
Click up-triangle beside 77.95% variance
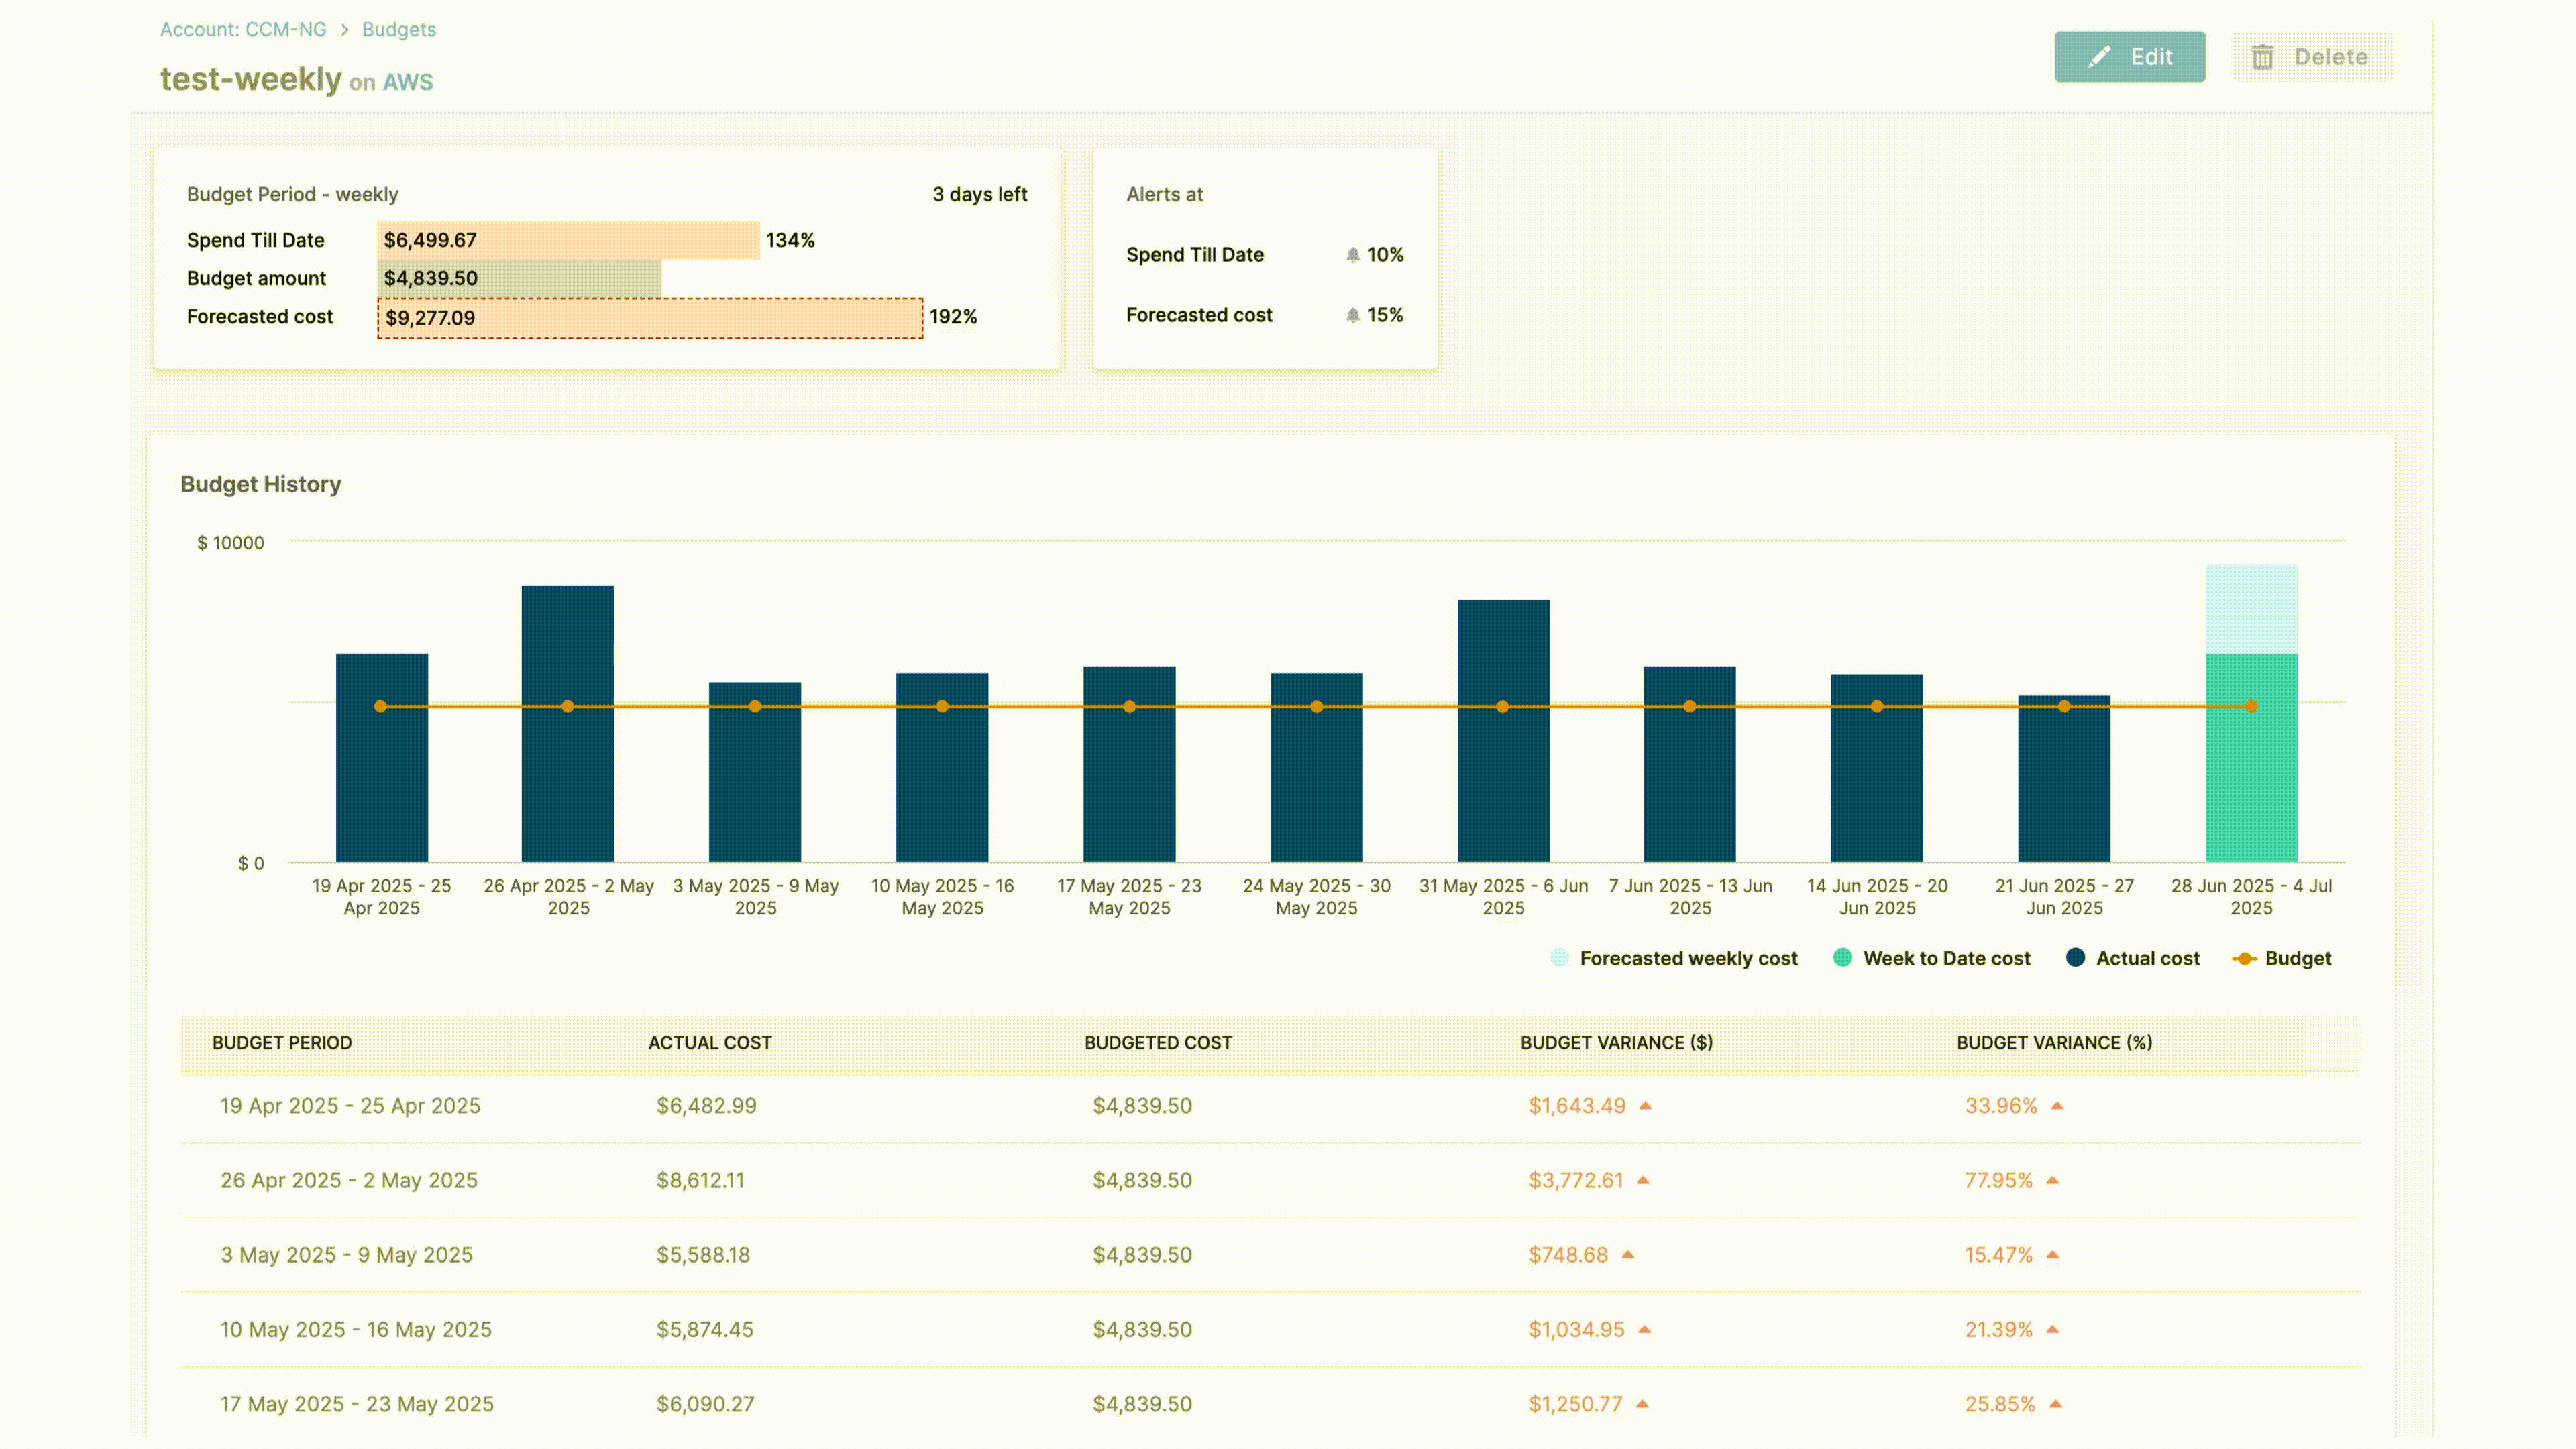[x=2052, y=1181]
